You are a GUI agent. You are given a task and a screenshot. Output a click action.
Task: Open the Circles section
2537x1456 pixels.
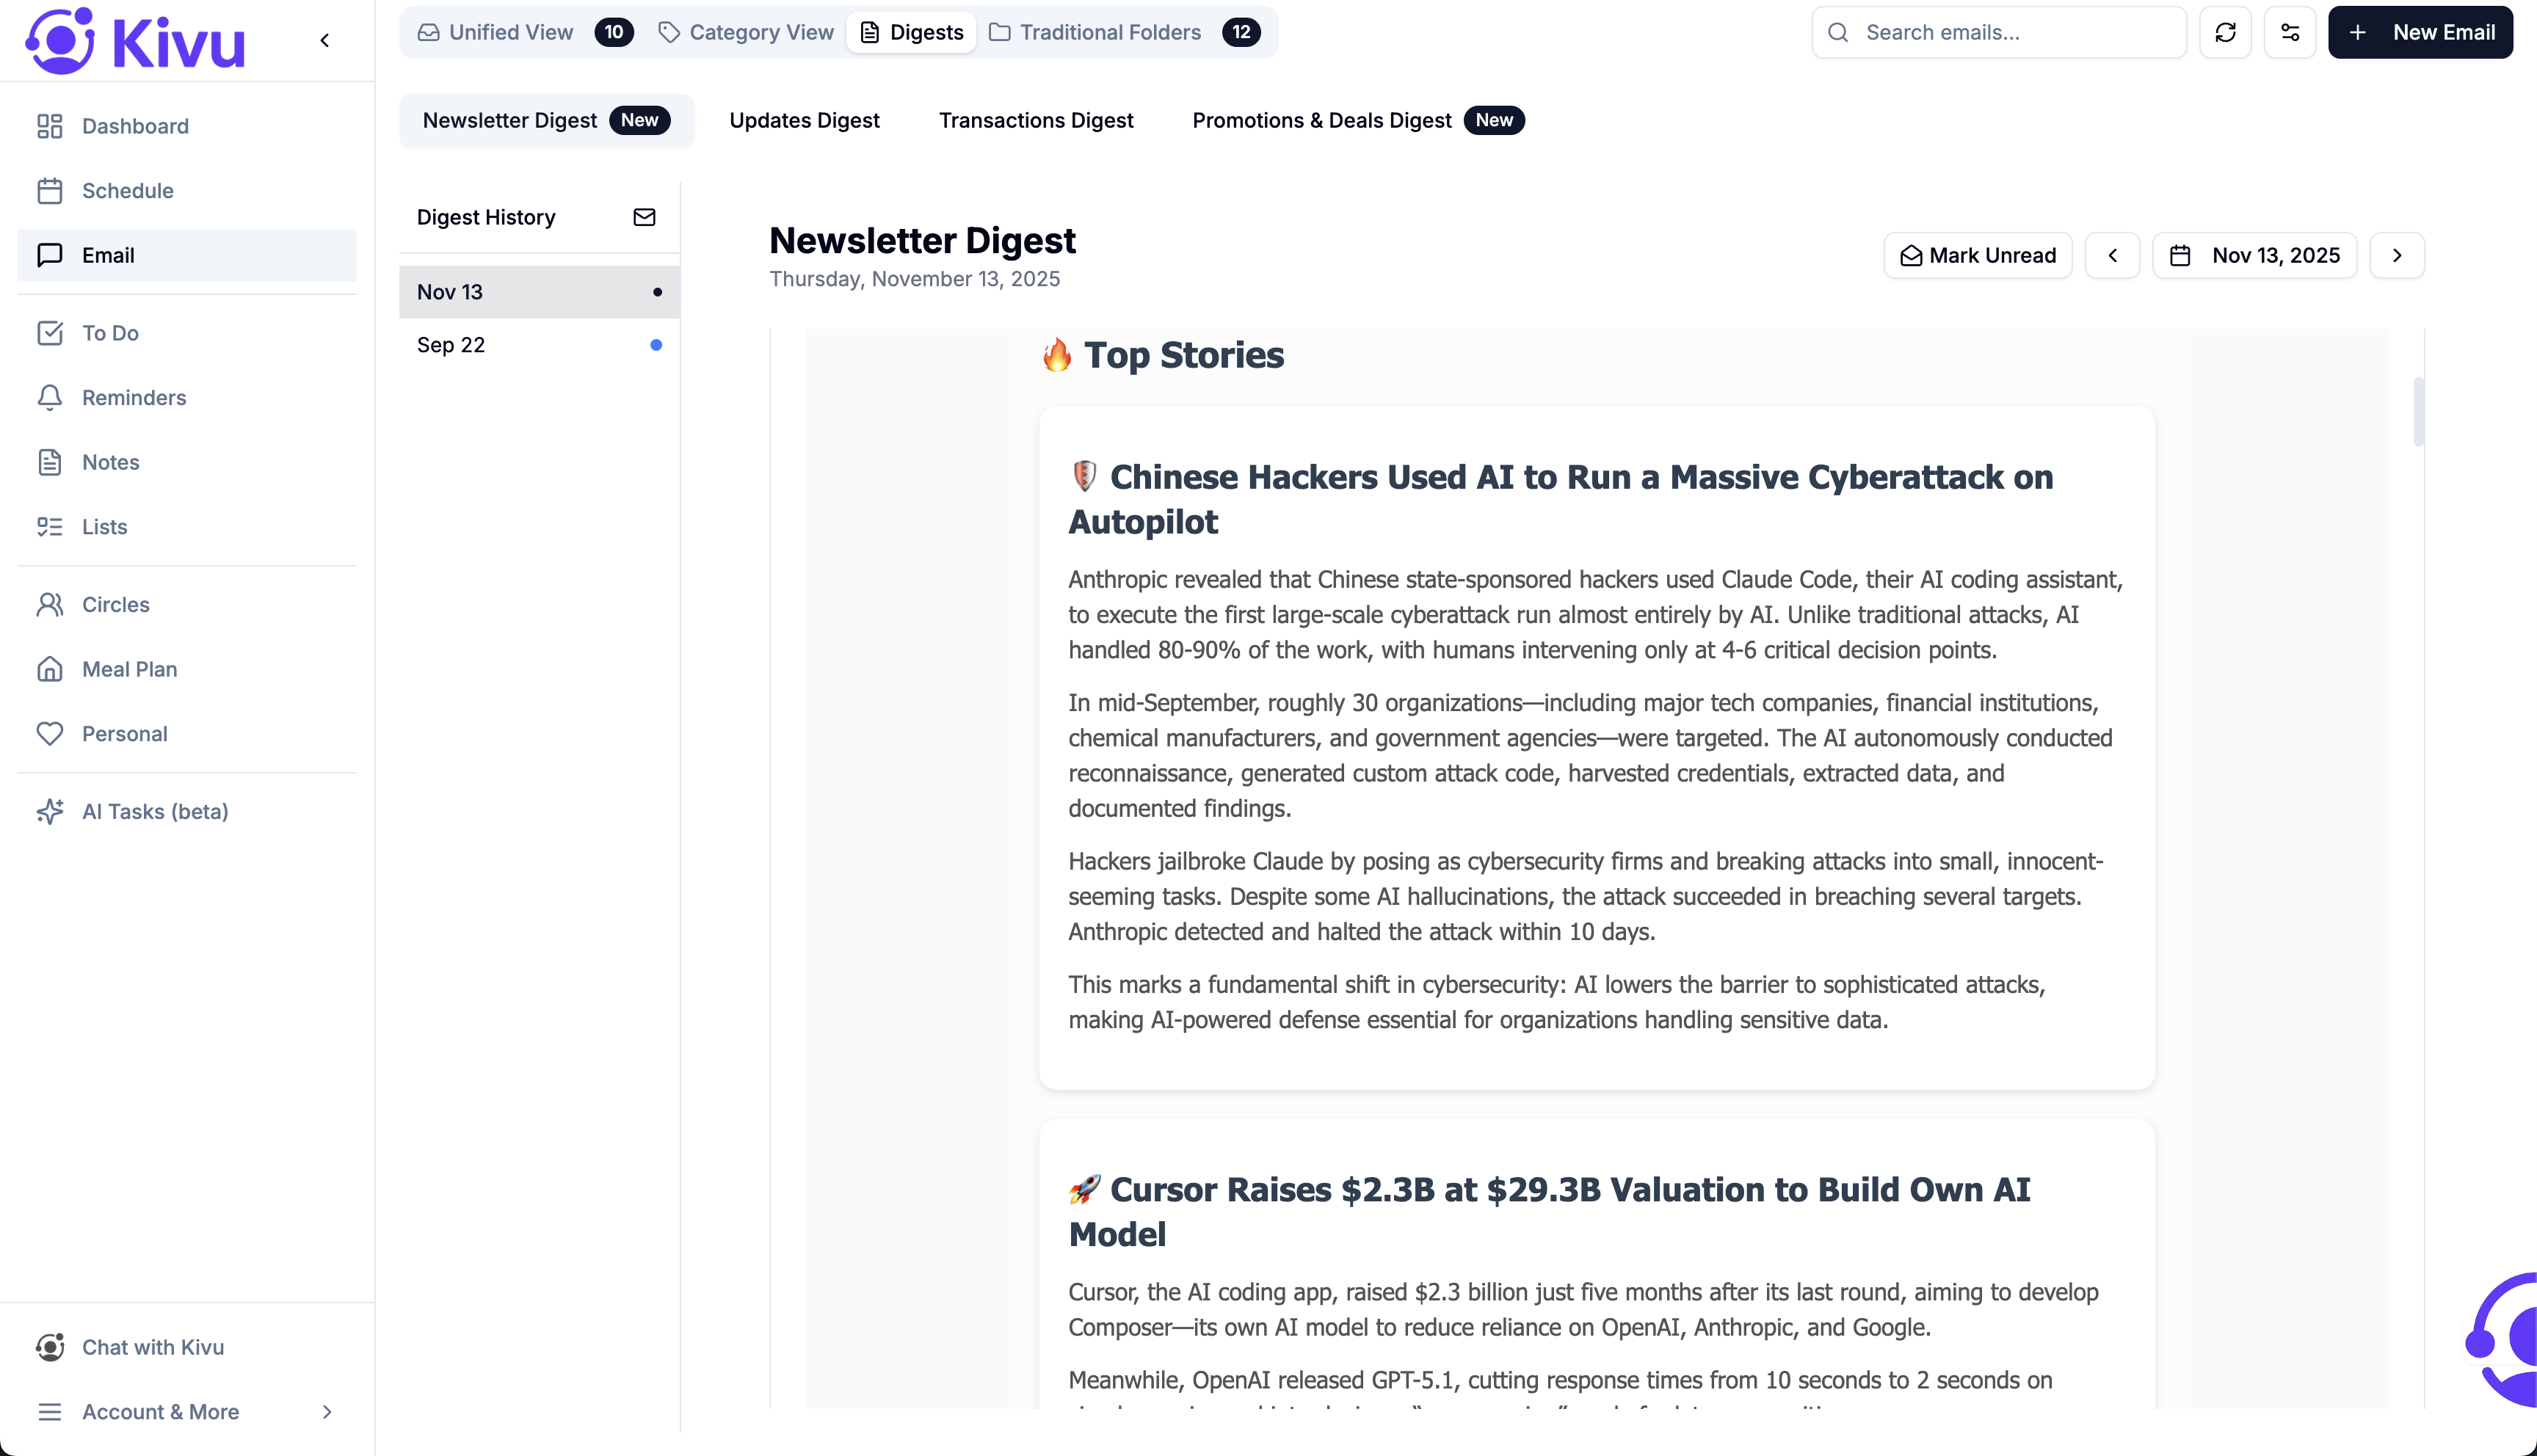pos(117,604)
